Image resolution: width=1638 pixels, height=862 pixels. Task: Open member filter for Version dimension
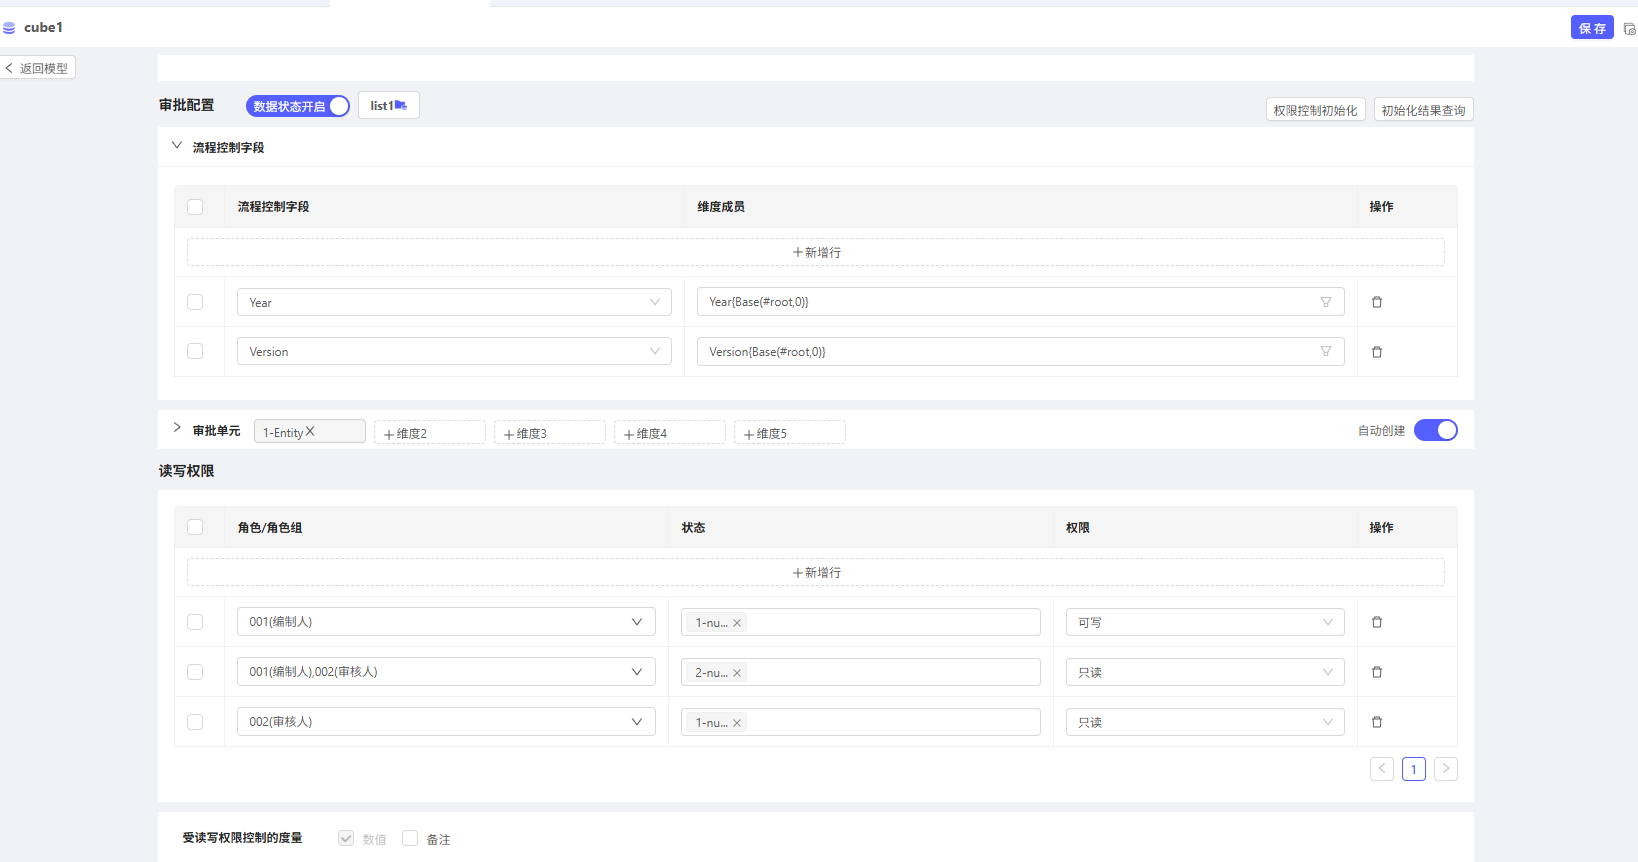click(x=1325, y=352)
